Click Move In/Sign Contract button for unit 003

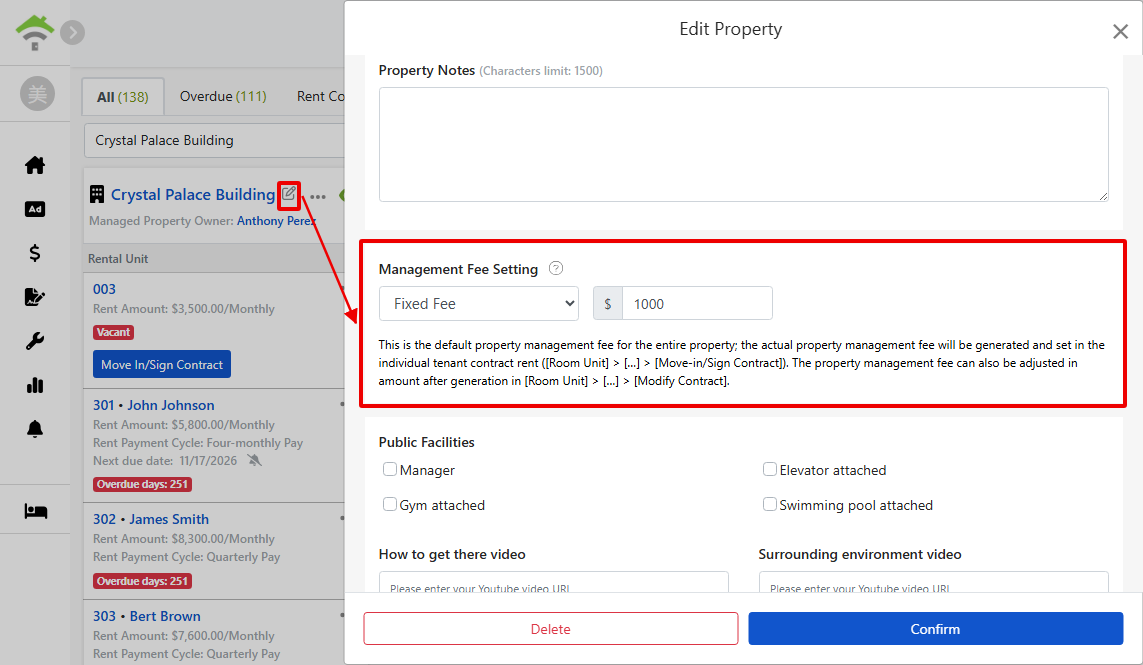(x=162, y=365)
